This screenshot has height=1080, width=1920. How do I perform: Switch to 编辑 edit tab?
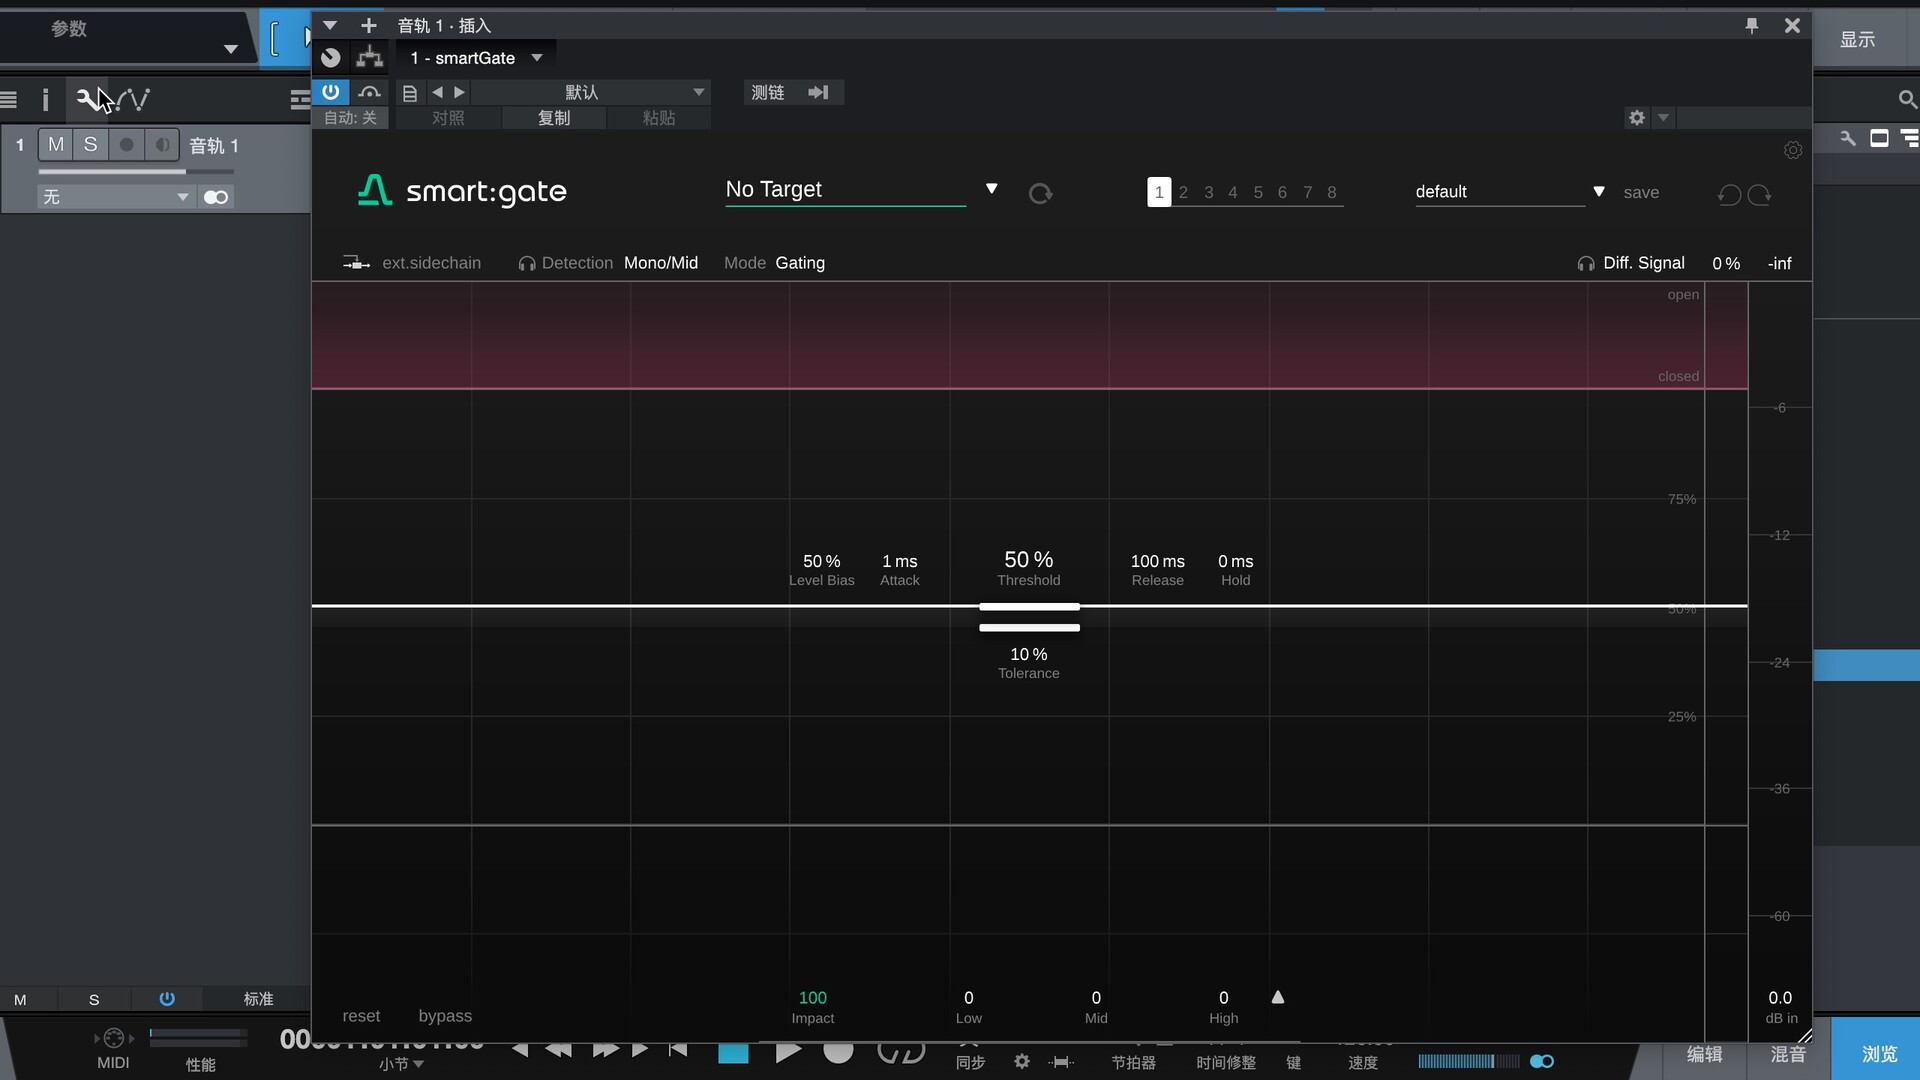coord(1704,1054)
